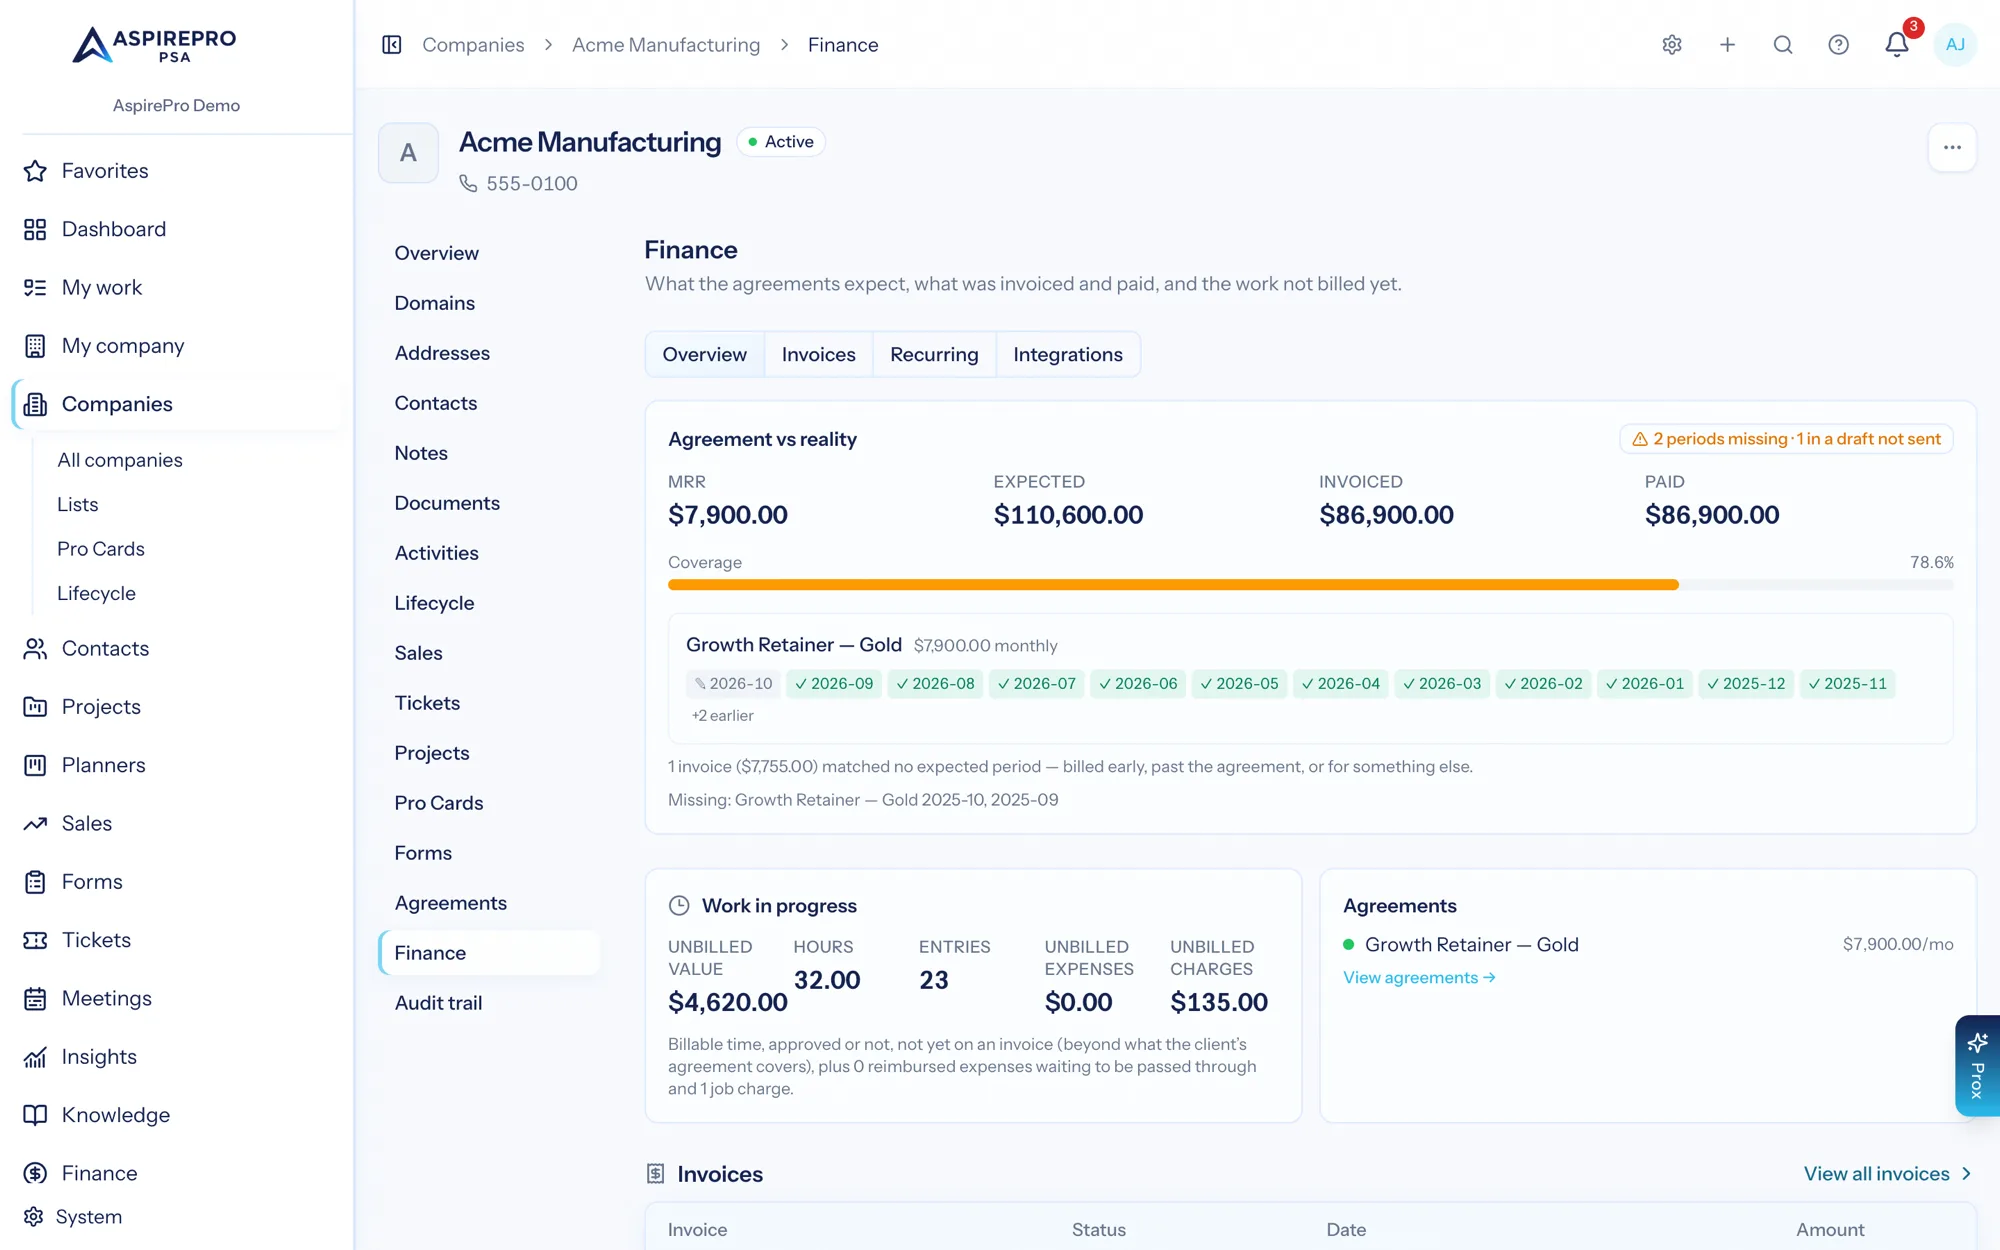Open the Prox assistant side tab

1977,1066
